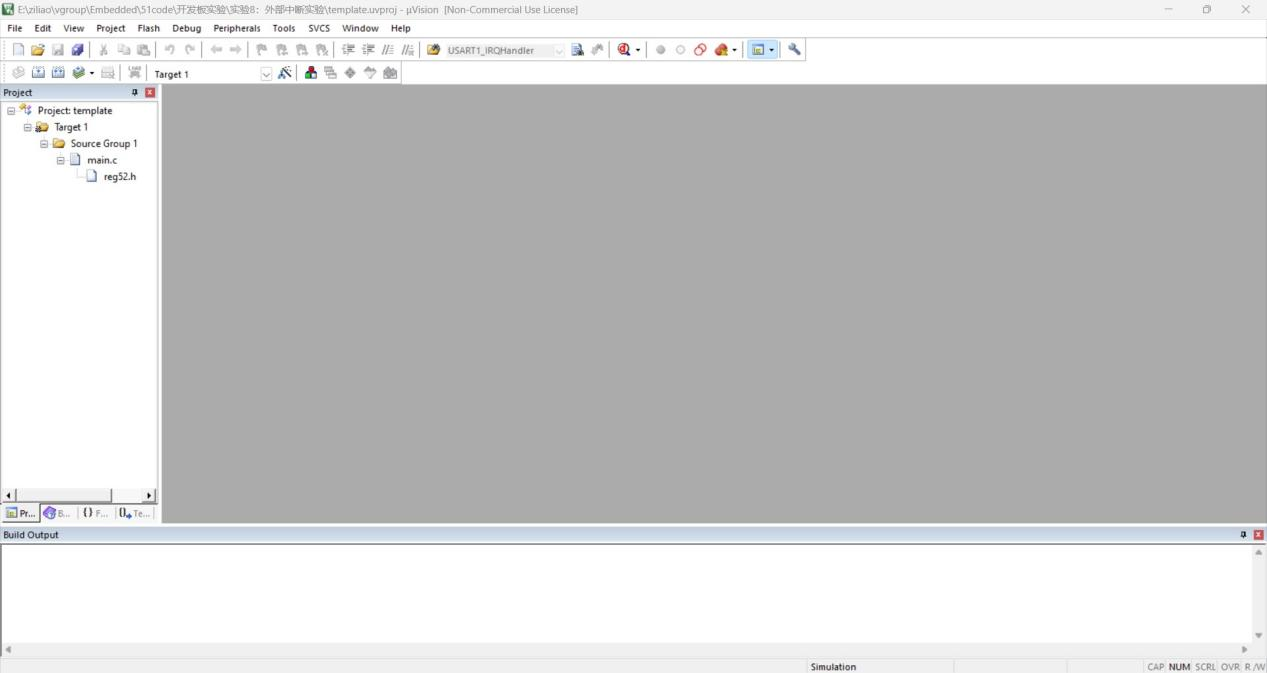Click the Build target icon
Screen dimensions: 1267x673
coord(38,73)
